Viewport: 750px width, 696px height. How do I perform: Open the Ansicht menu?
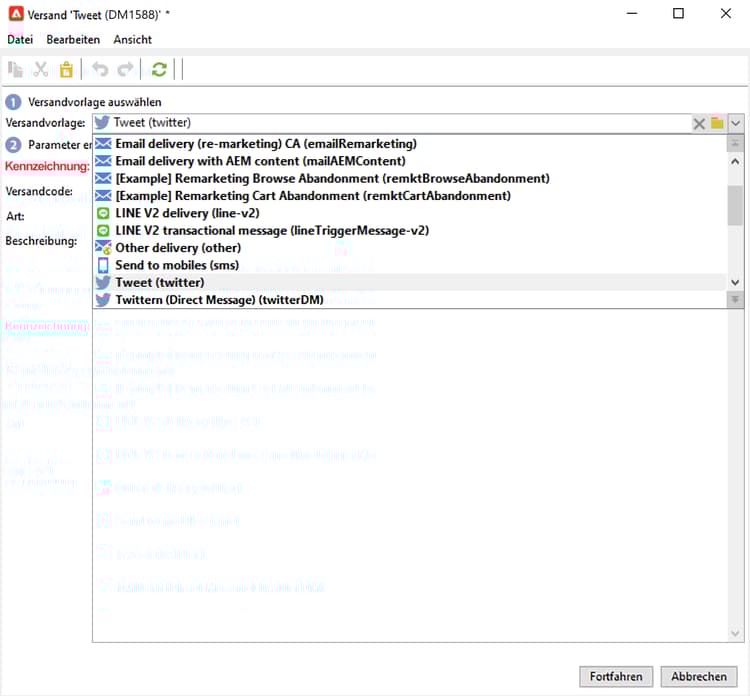[132, 40]
